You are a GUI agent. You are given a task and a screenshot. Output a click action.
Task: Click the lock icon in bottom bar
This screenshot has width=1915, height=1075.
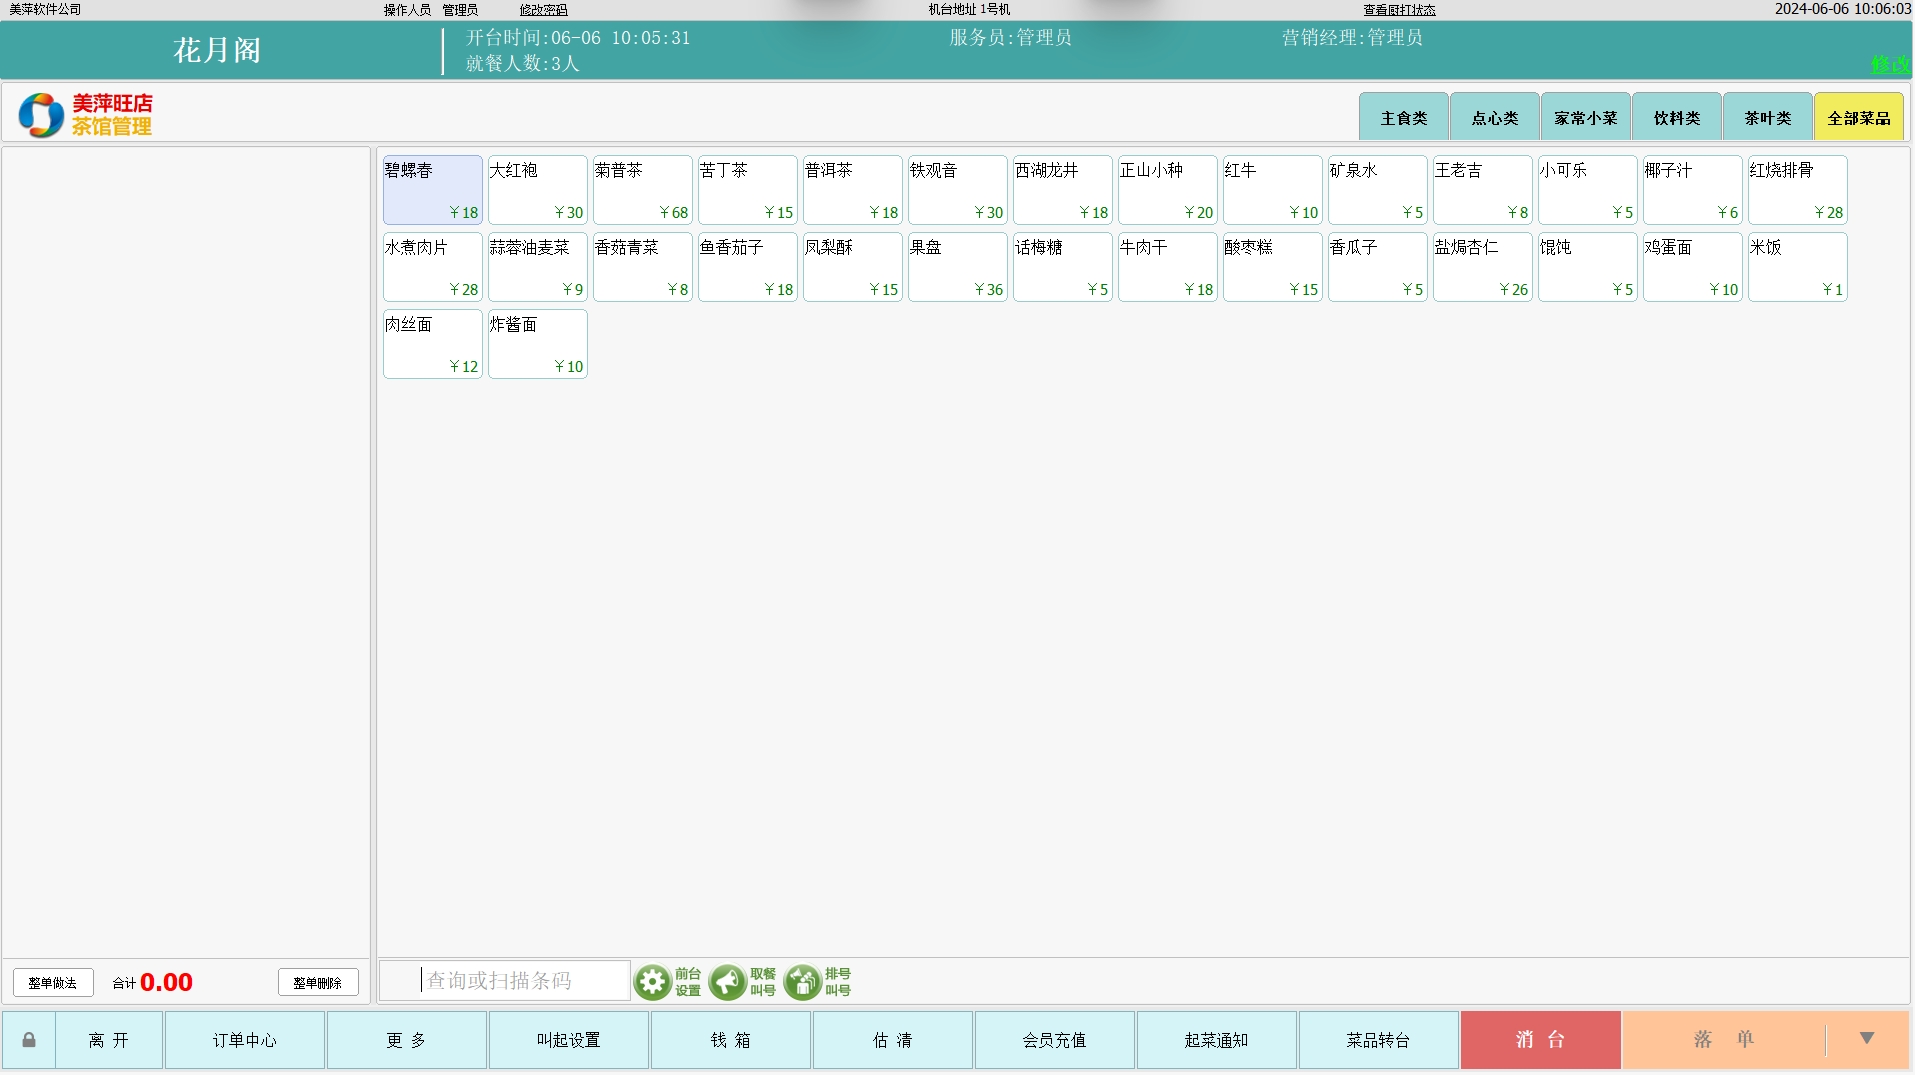[29, 1040]
